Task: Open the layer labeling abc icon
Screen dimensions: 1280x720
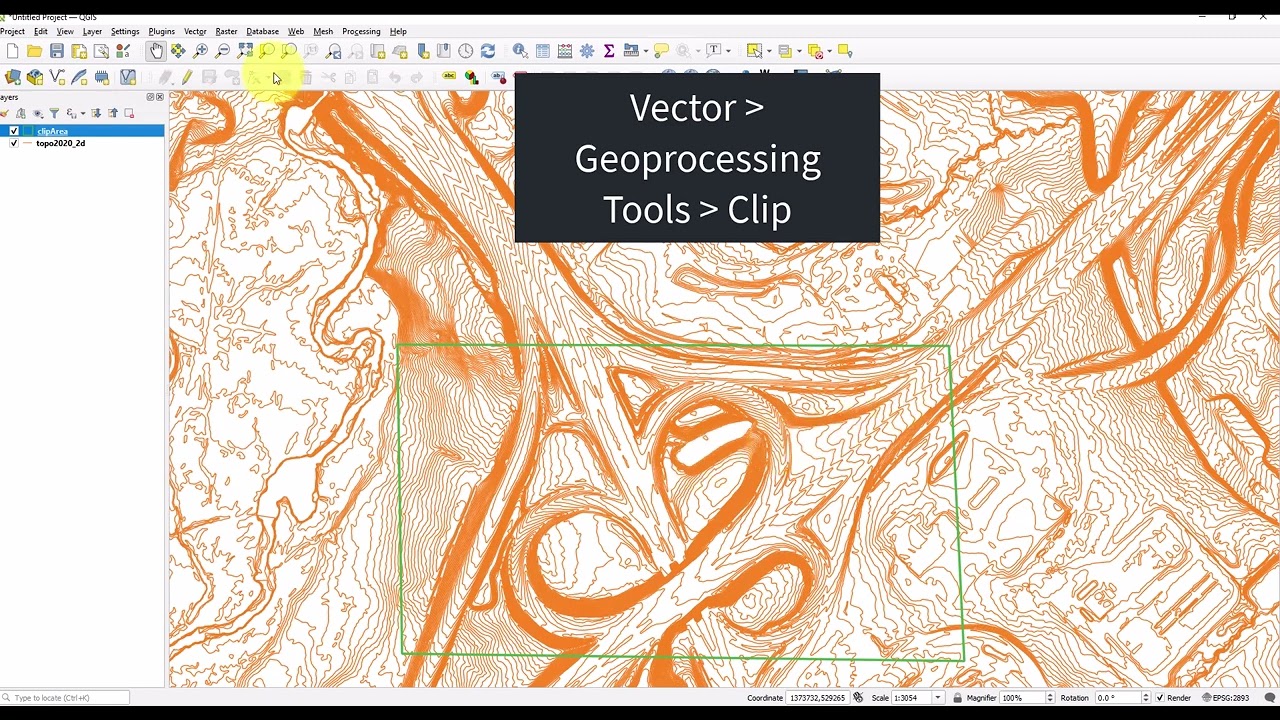Action: pyautogui.click(x=449, y=77)
